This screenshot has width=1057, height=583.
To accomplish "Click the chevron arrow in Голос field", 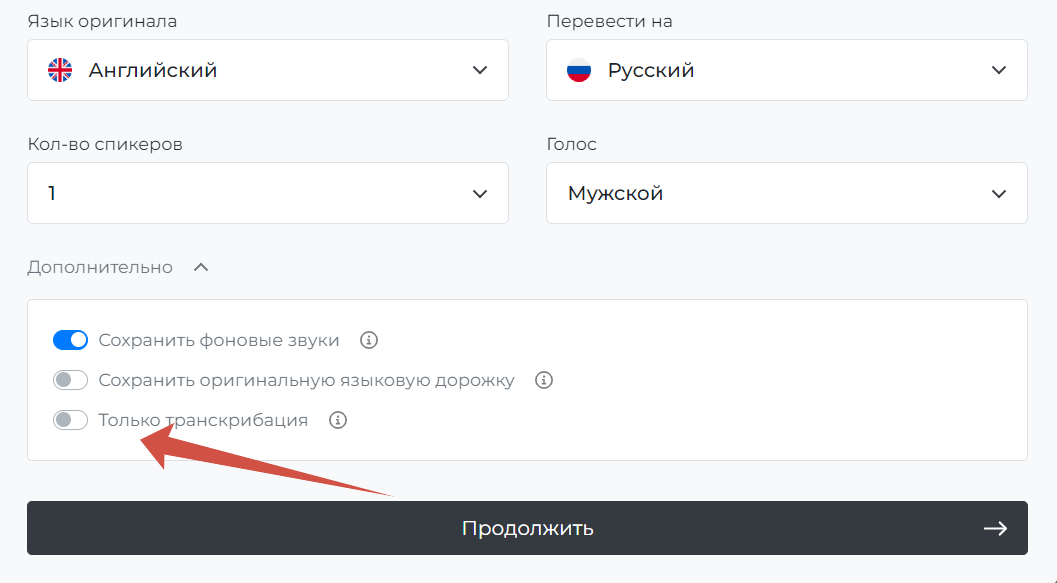I will pos(999,194).
